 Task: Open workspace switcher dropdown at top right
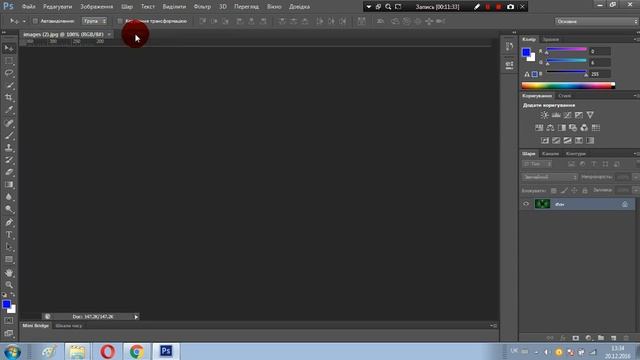click(597, 21)
